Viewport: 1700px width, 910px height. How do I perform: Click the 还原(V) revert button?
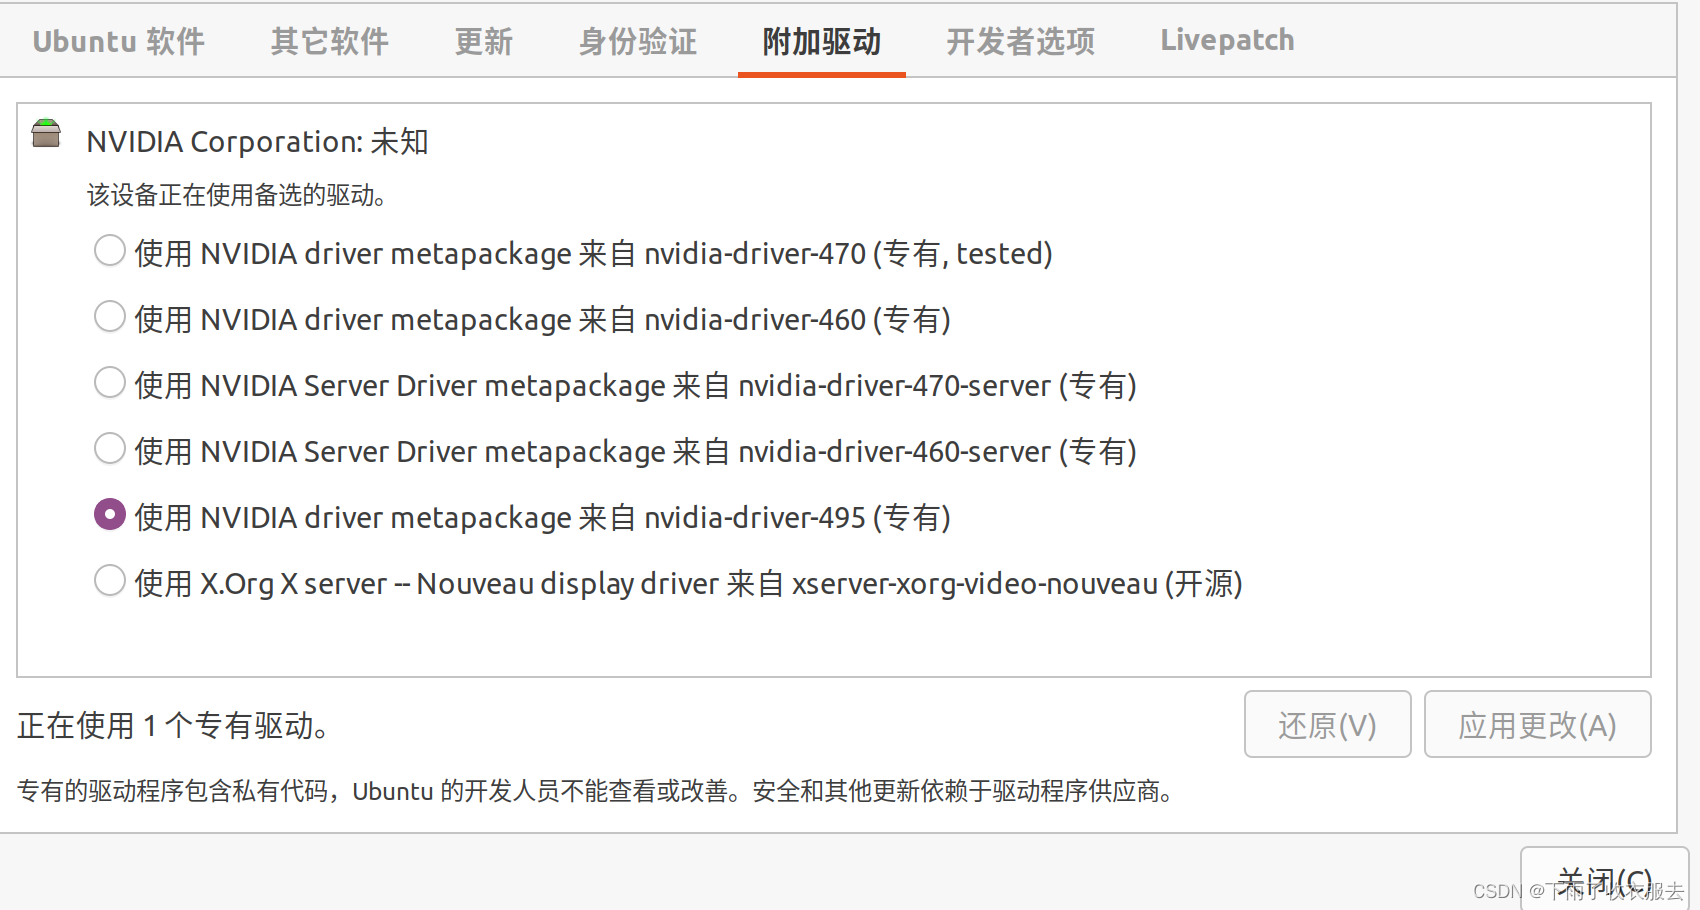1327,724
